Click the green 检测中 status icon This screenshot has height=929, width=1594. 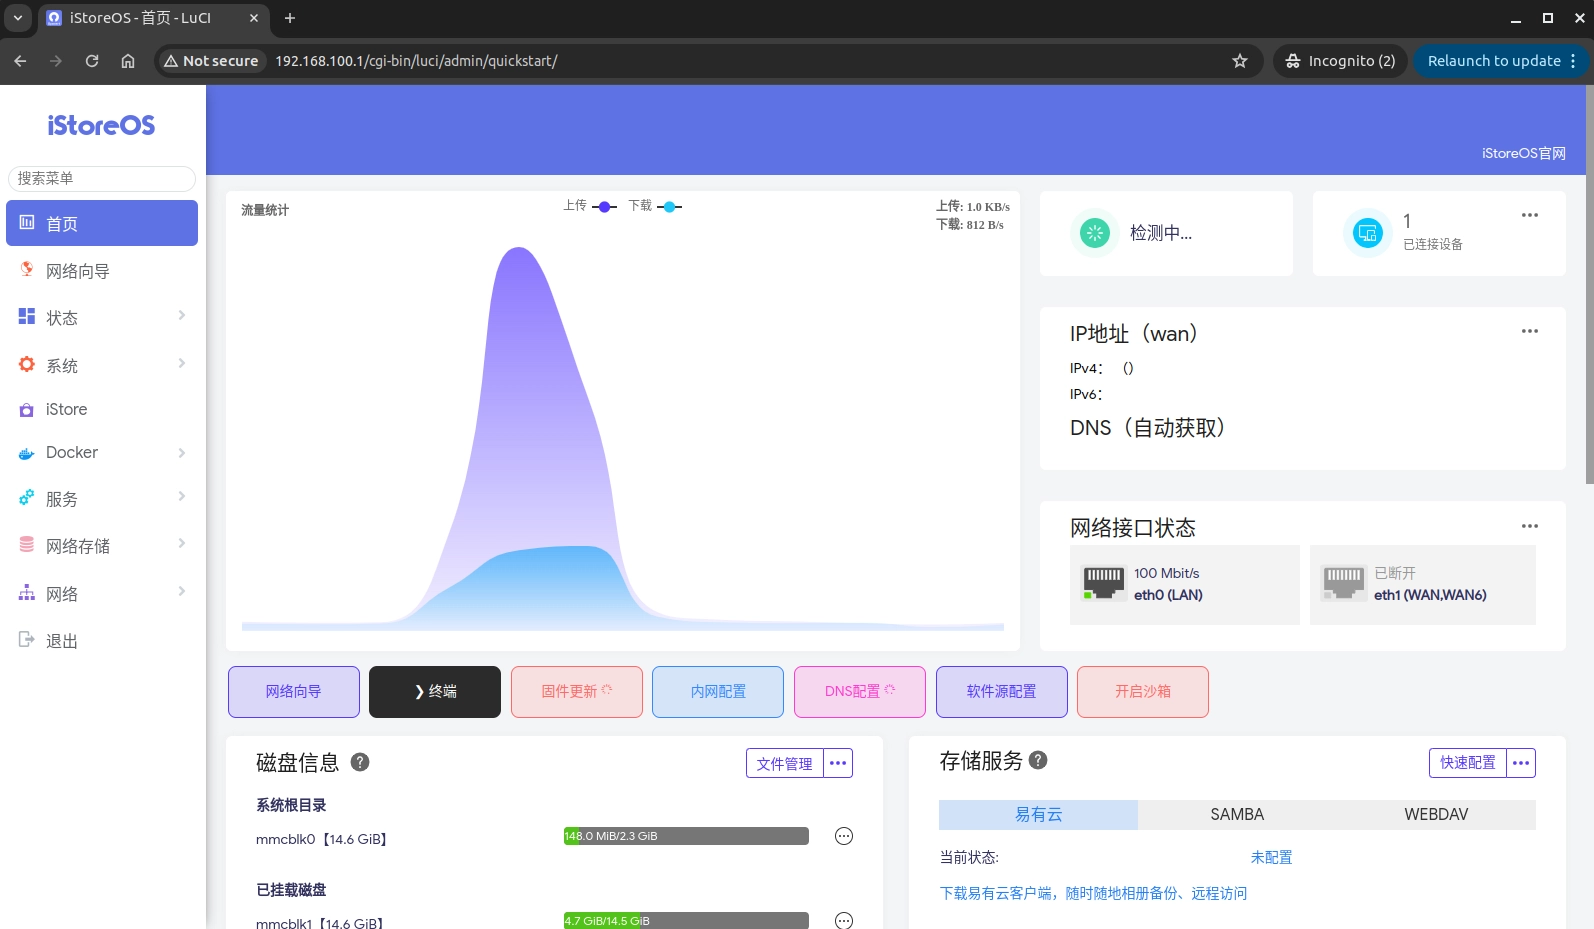point(1095,233)
